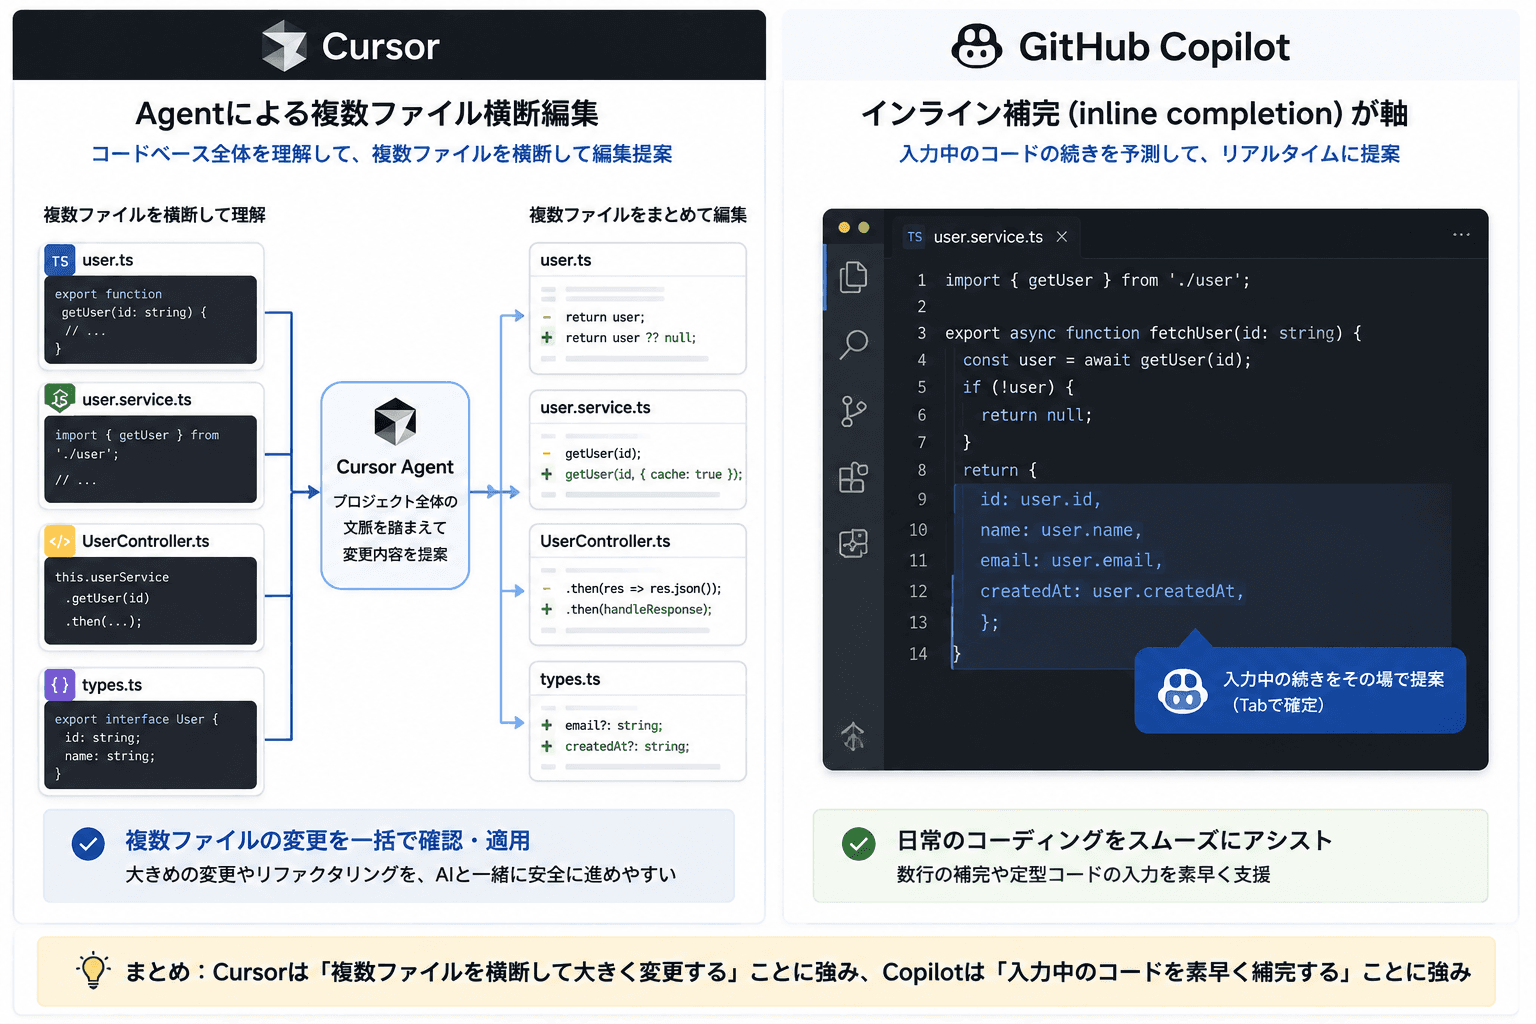Image resolution: width=1536 pixels, height=1024 pixels.
Task: Open the Extensions blocks icon in sidebar
Action: [x=853, y=477]
